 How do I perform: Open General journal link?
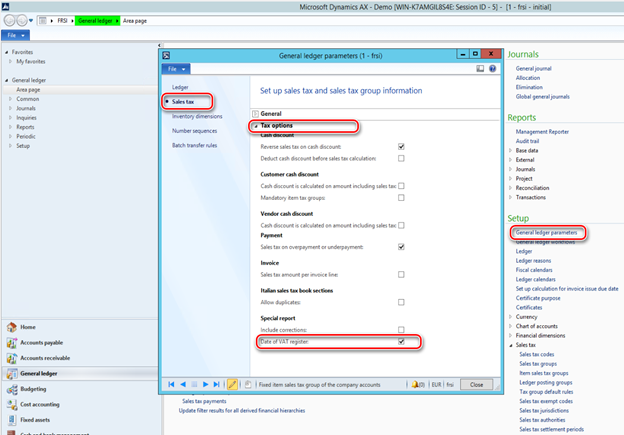click(533, 68)
